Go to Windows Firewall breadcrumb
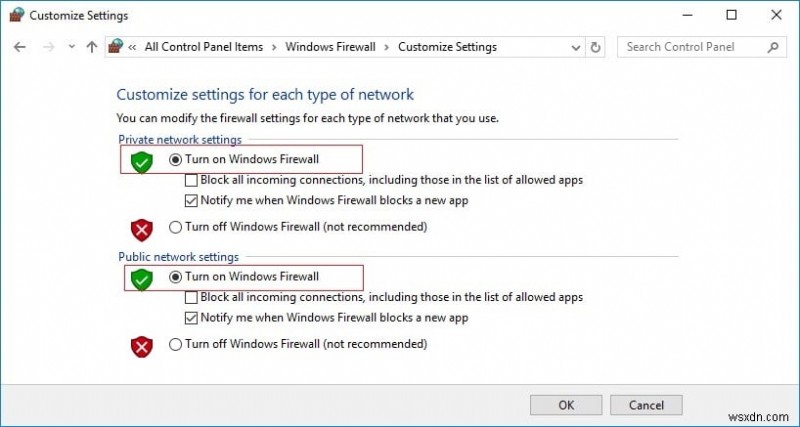Image resolution: width=800 pixels, height=427 pixels. (x=330, y=47)
